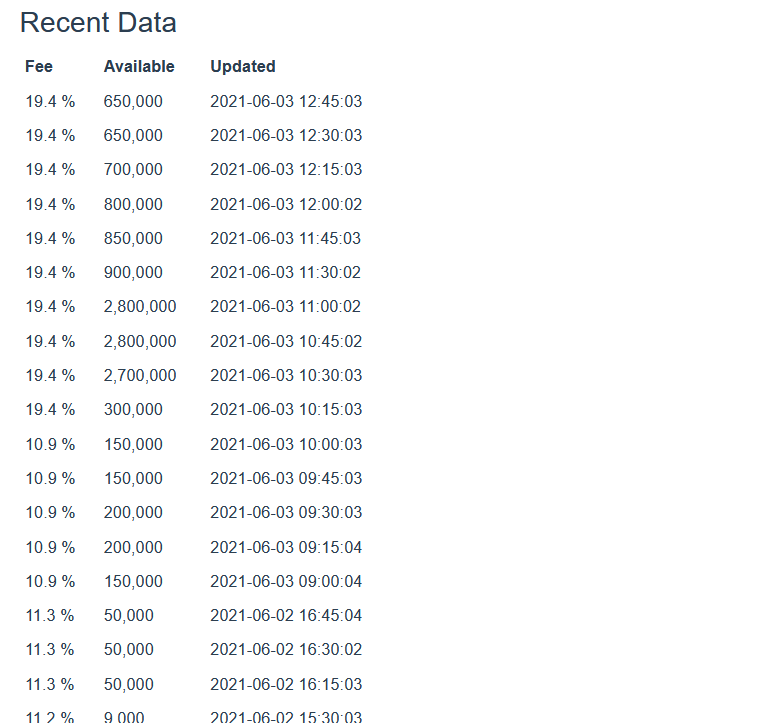Click the 2021-06-02 16:45:04 timestamp
Screen dimensions: 769x723
[286, 615]
